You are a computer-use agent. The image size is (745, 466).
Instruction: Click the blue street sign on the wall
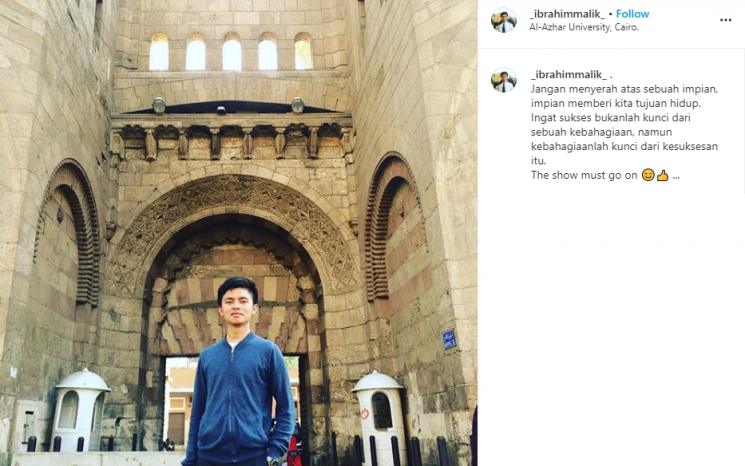click(449, 339)
